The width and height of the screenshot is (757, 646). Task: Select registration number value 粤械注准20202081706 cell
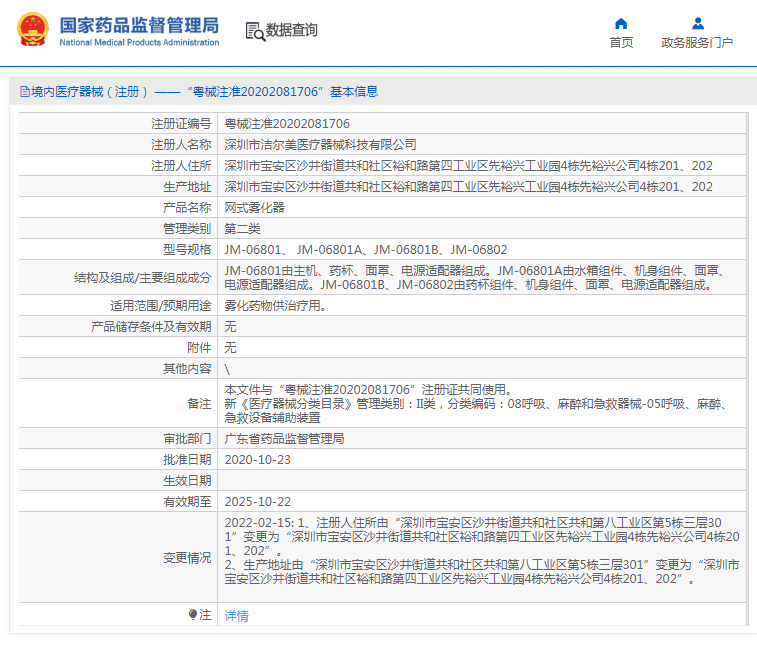point(482,124)
